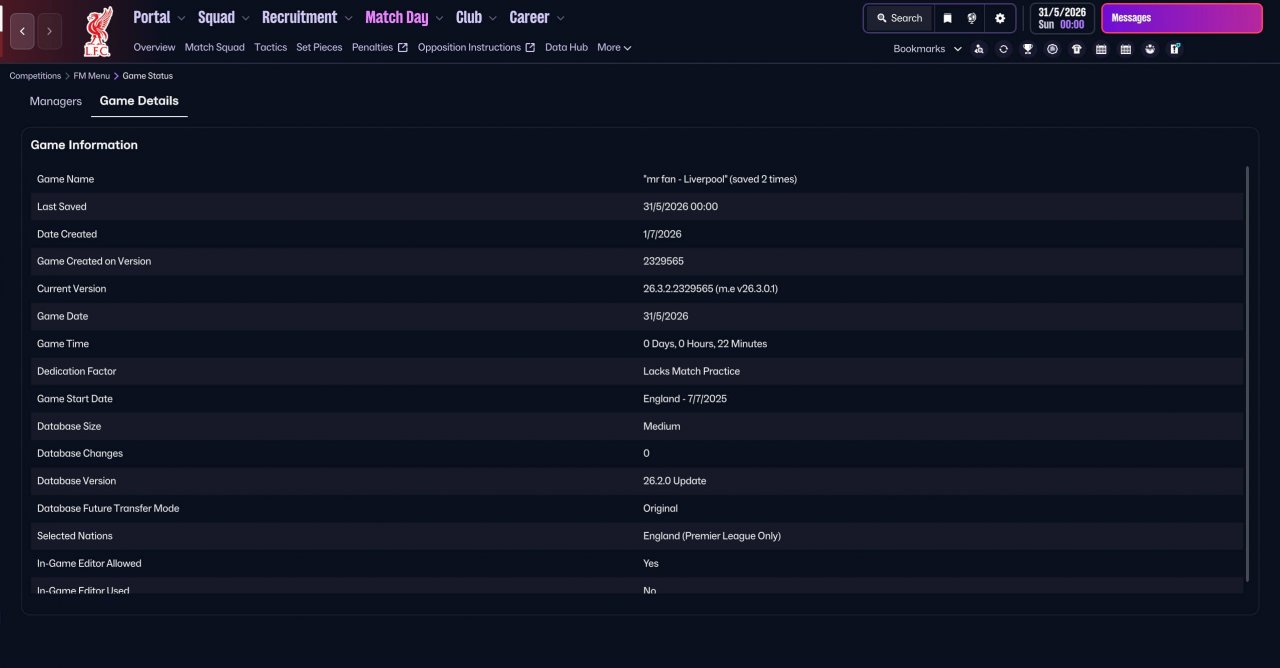Open the shirt squad bookmark icon
The height and width of the screenshot is (668, 1280).
[1077, 49]
